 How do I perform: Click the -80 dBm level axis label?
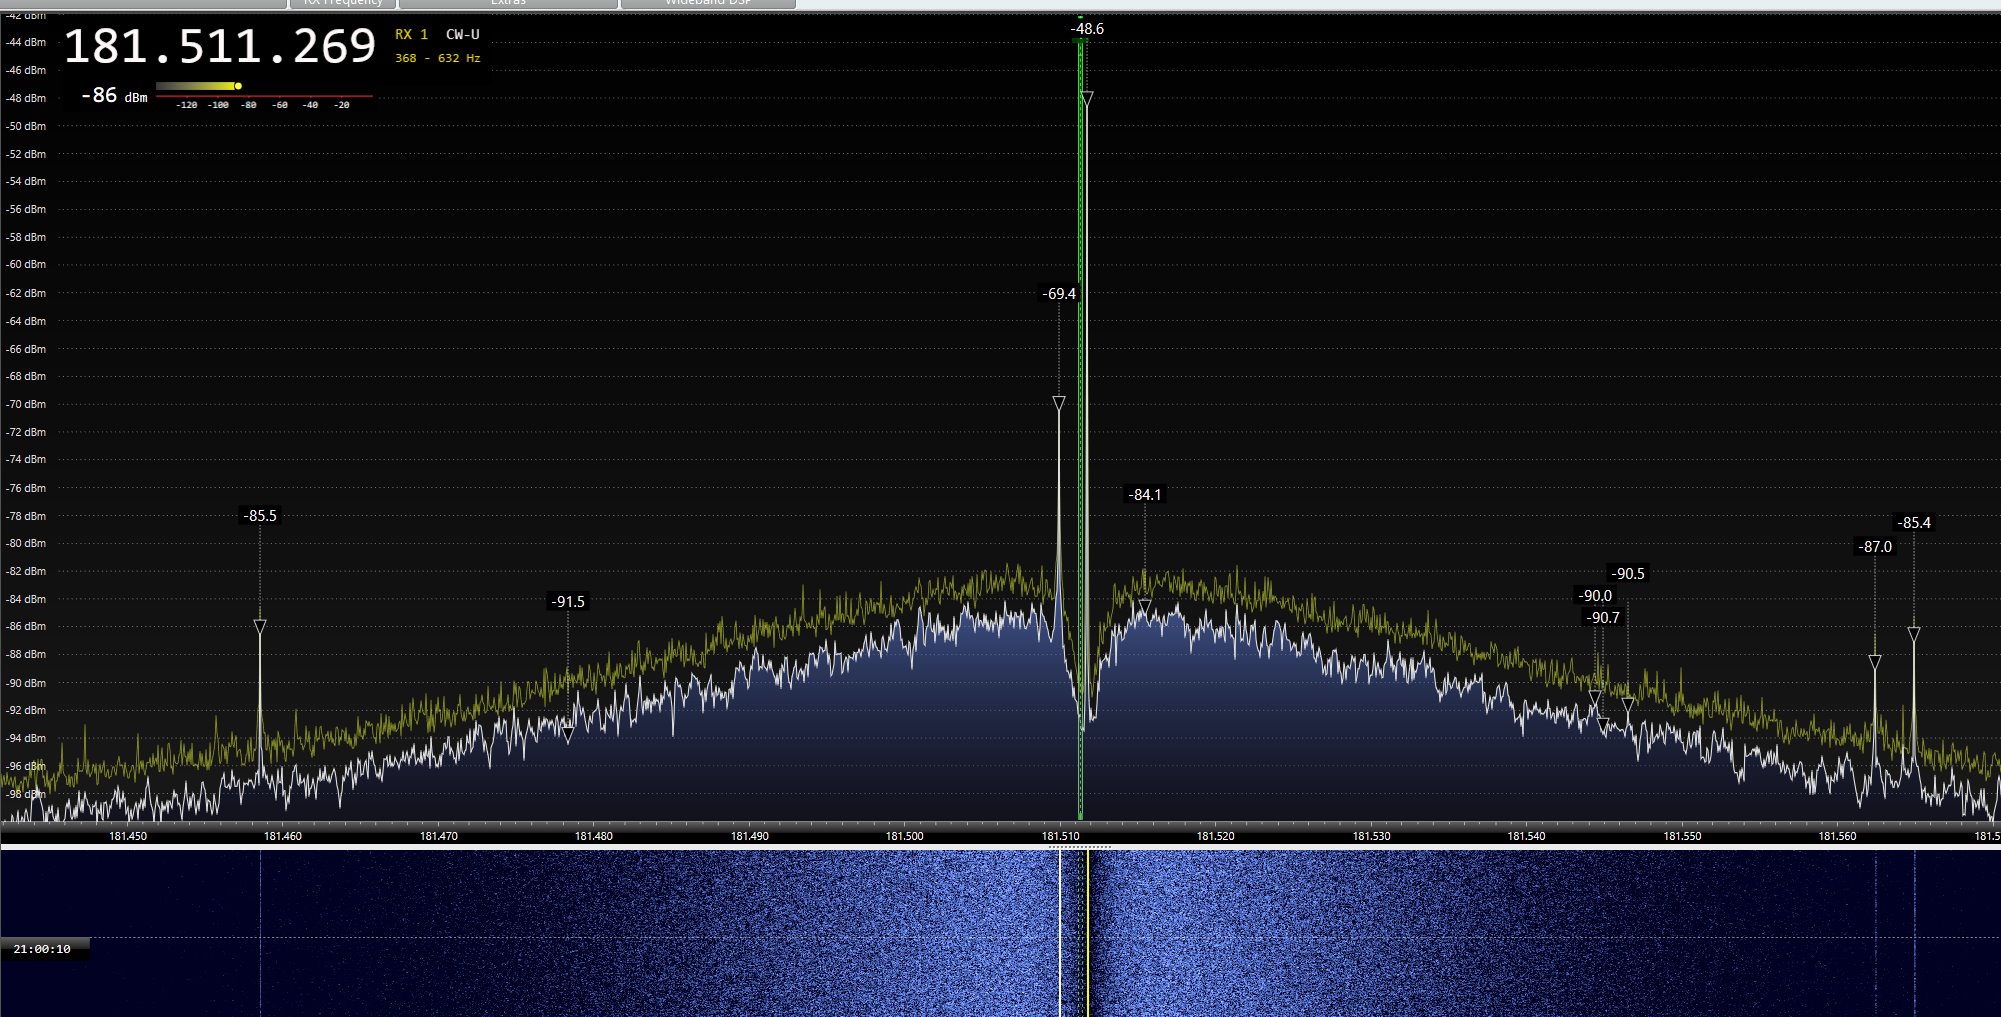click(26, 543)
